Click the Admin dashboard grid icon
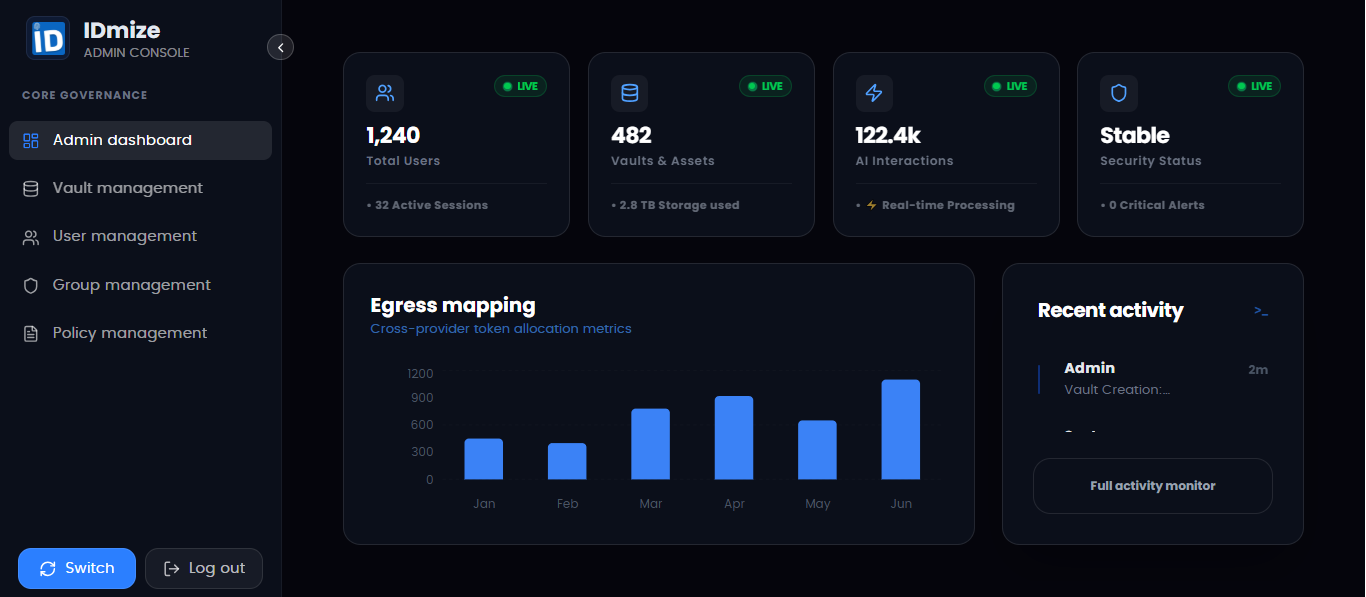The height and width of the screenshot is (597, 1366). click(31, 140)
